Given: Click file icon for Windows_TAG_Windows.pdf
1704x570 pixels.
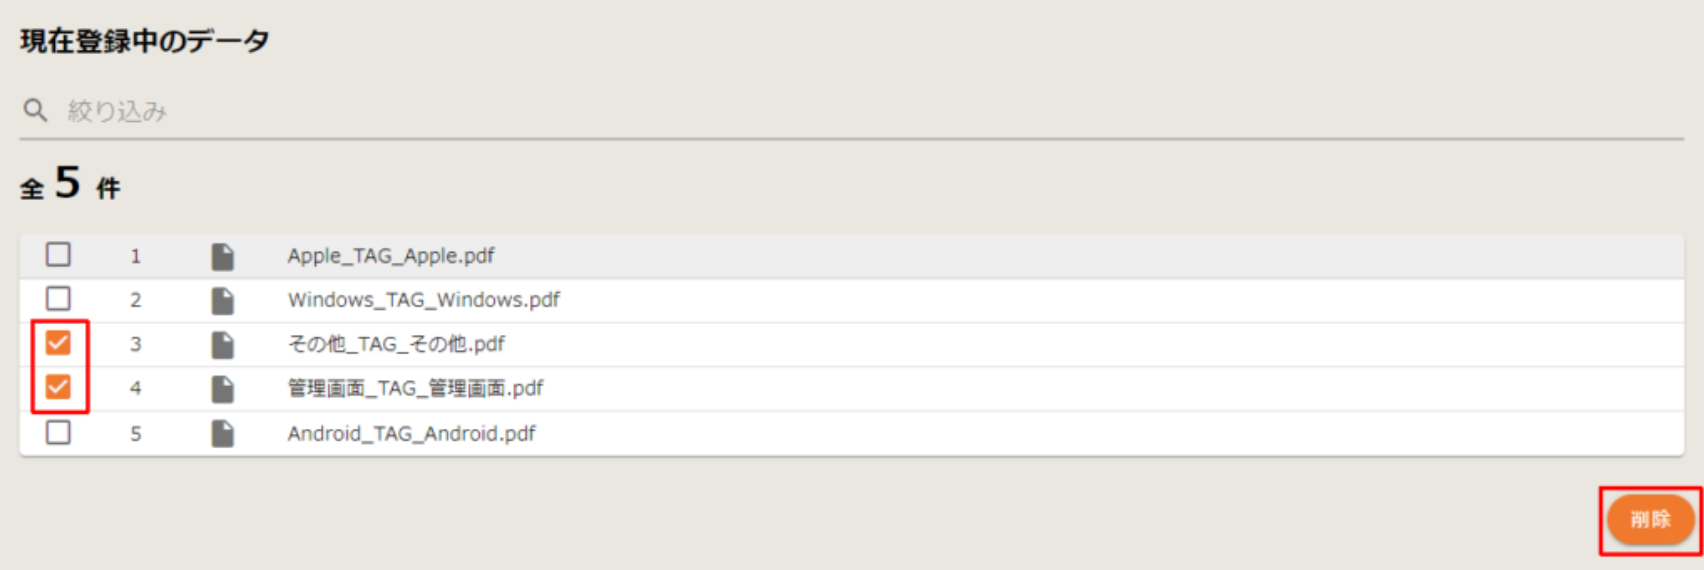Looking at the screenshot, I should 222,301.
